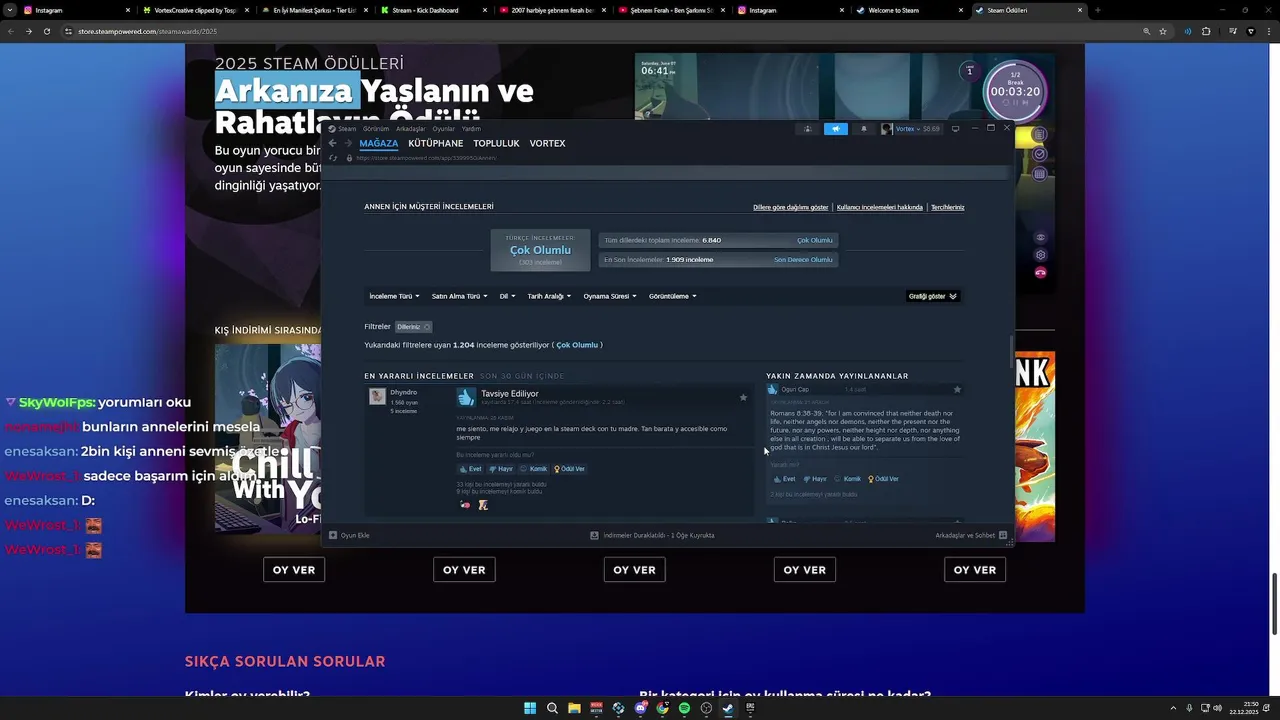Screen dimensions: 1280x720
Task: Pause the break timer
Action: [1015, 102]
